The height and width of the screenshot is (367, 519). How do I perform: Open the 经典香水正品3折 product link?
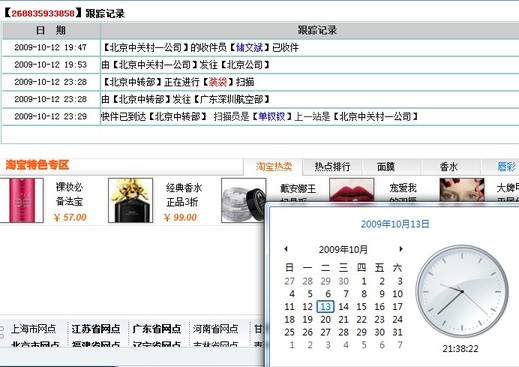pos(184,195)
